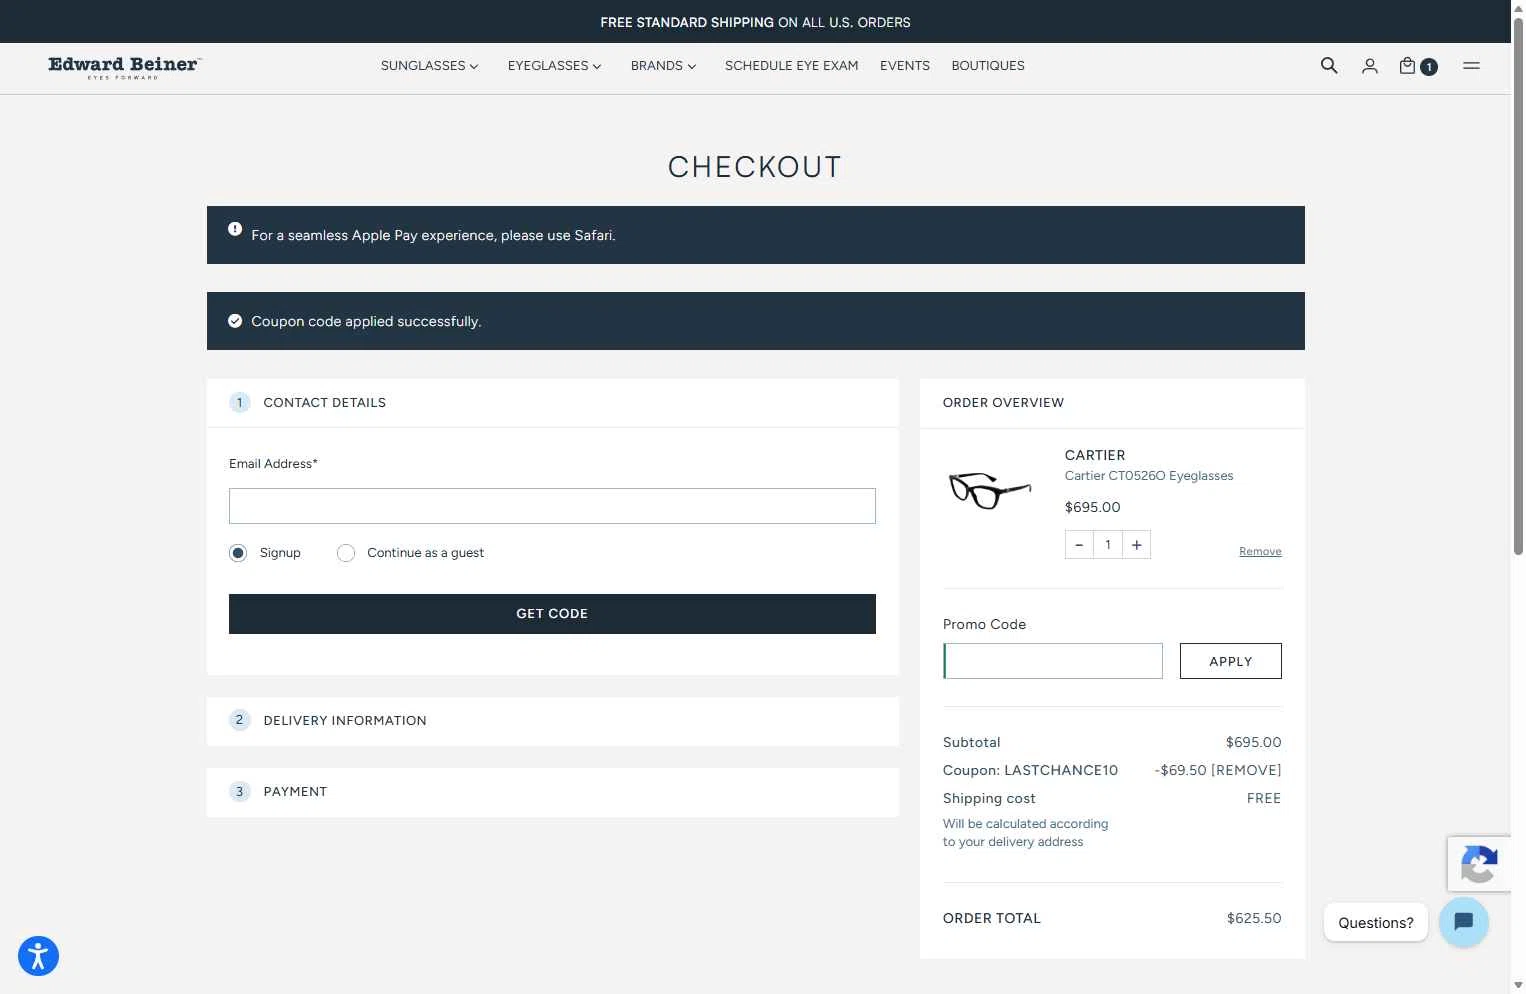Viewport: 1526px width, 994px height.
Task: Click the reCAPTCHA badge
Action: click(1479, 863)
